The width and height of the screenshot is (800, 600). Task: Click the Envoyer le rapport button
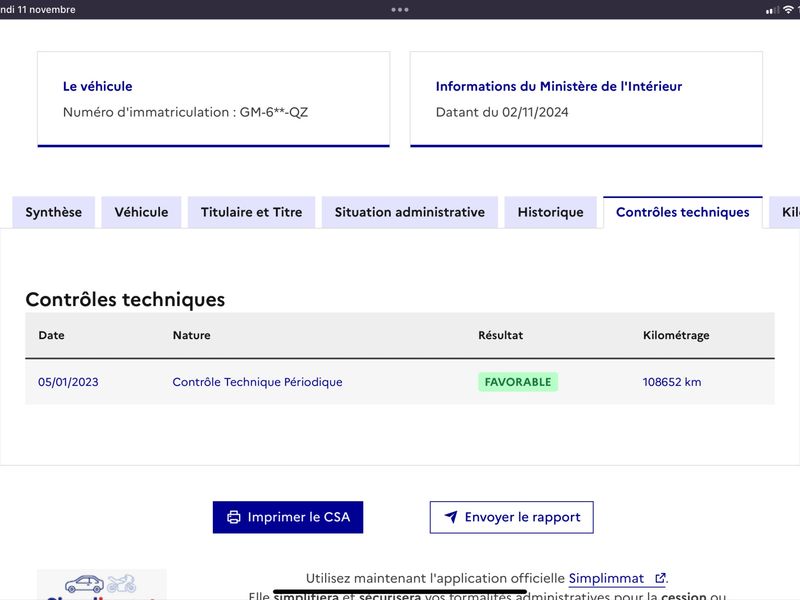[x=512, y=517]
